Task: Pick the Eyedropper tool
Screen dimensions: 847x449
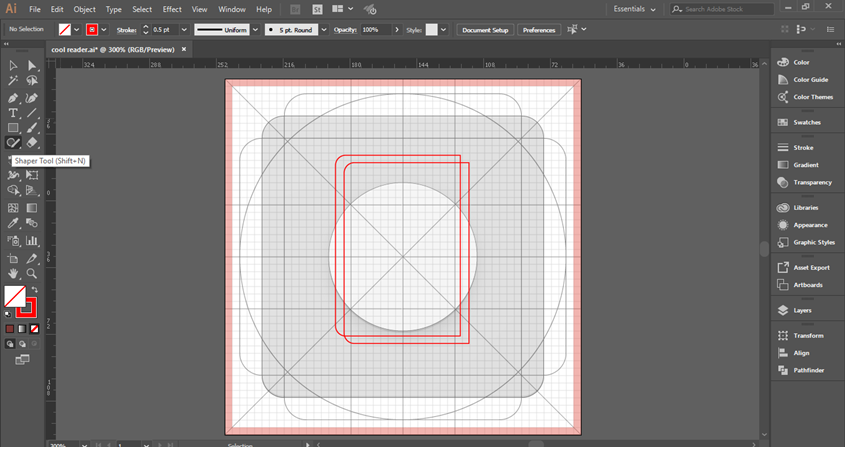Action: tap(13, 223)
